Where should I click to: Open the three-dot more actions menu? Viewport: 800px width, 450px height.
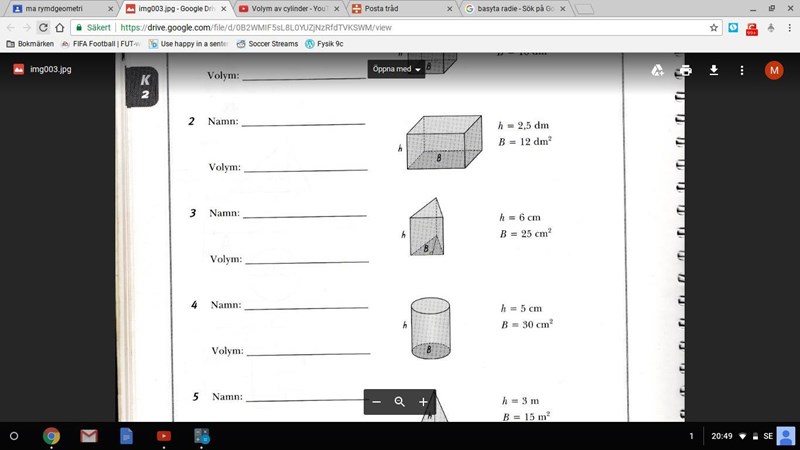tap(741, 70)
